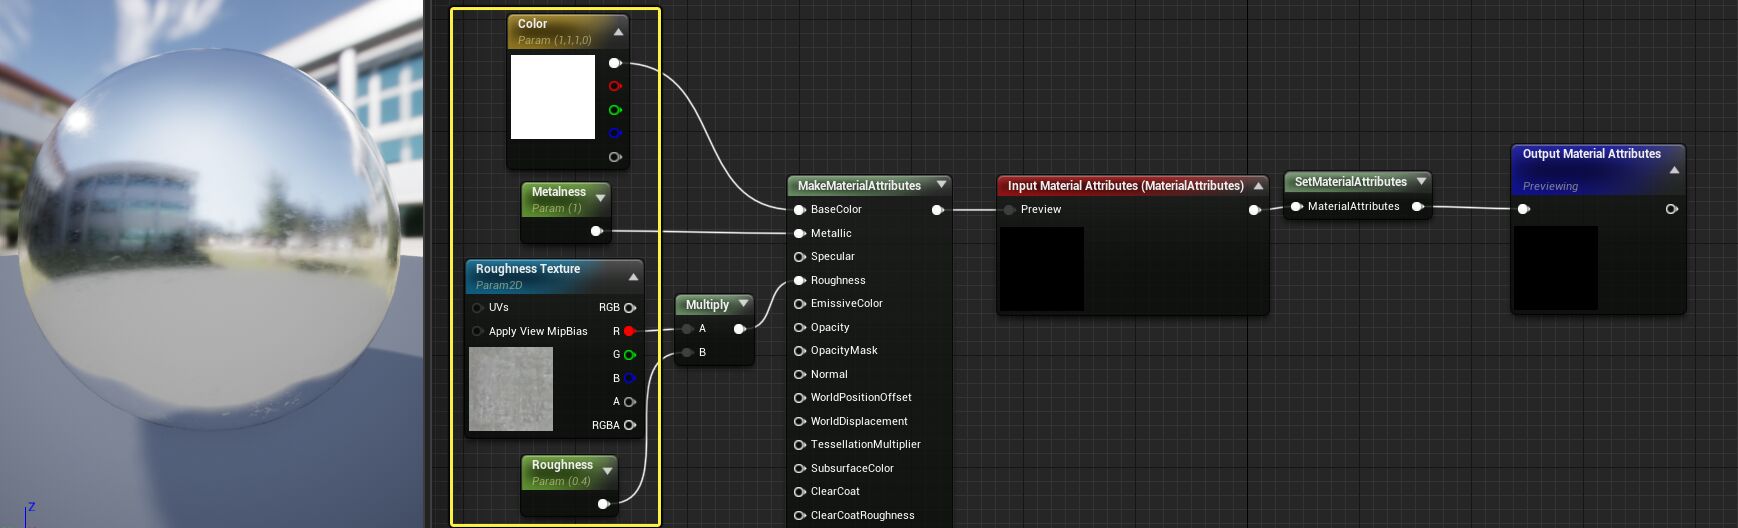Click the UVs input pin on Roughness Texture
The width and height of the screenshot is (1738, 528).
point(478,308)
